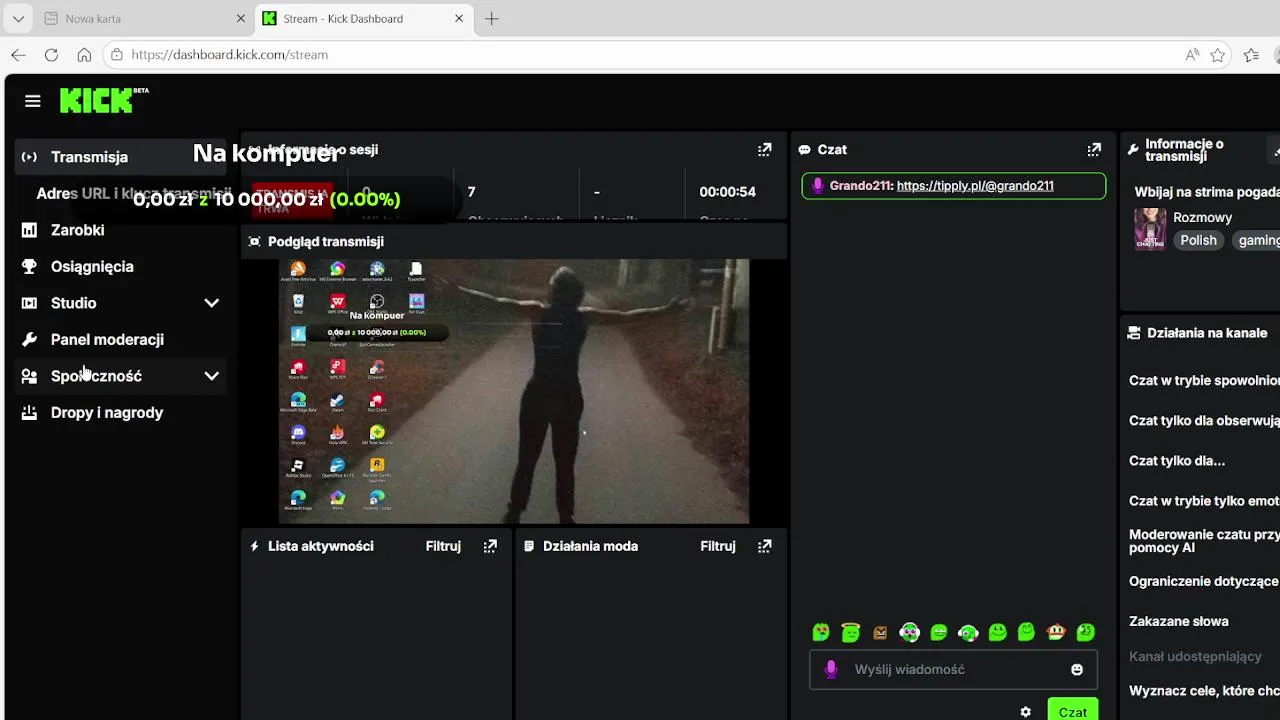Click Filtruj in Działania moda
Viewport: 1280px width, 720px height.
click(x=718, y=546)
